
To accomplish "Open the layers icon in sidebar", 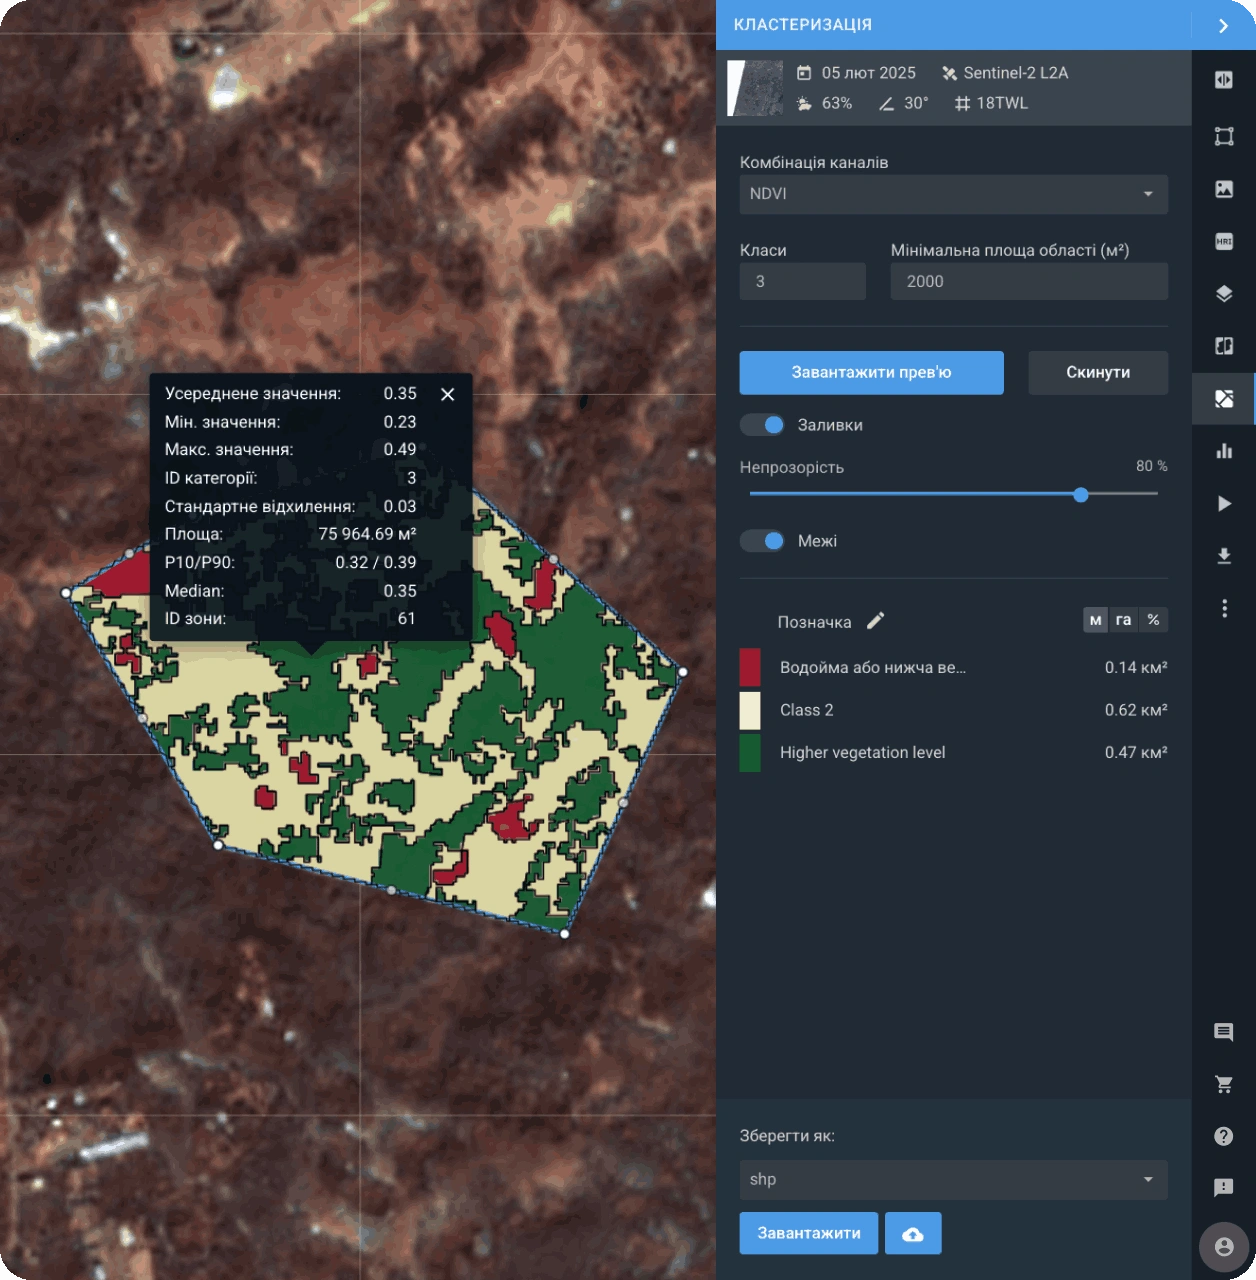I will point(1224,294).
